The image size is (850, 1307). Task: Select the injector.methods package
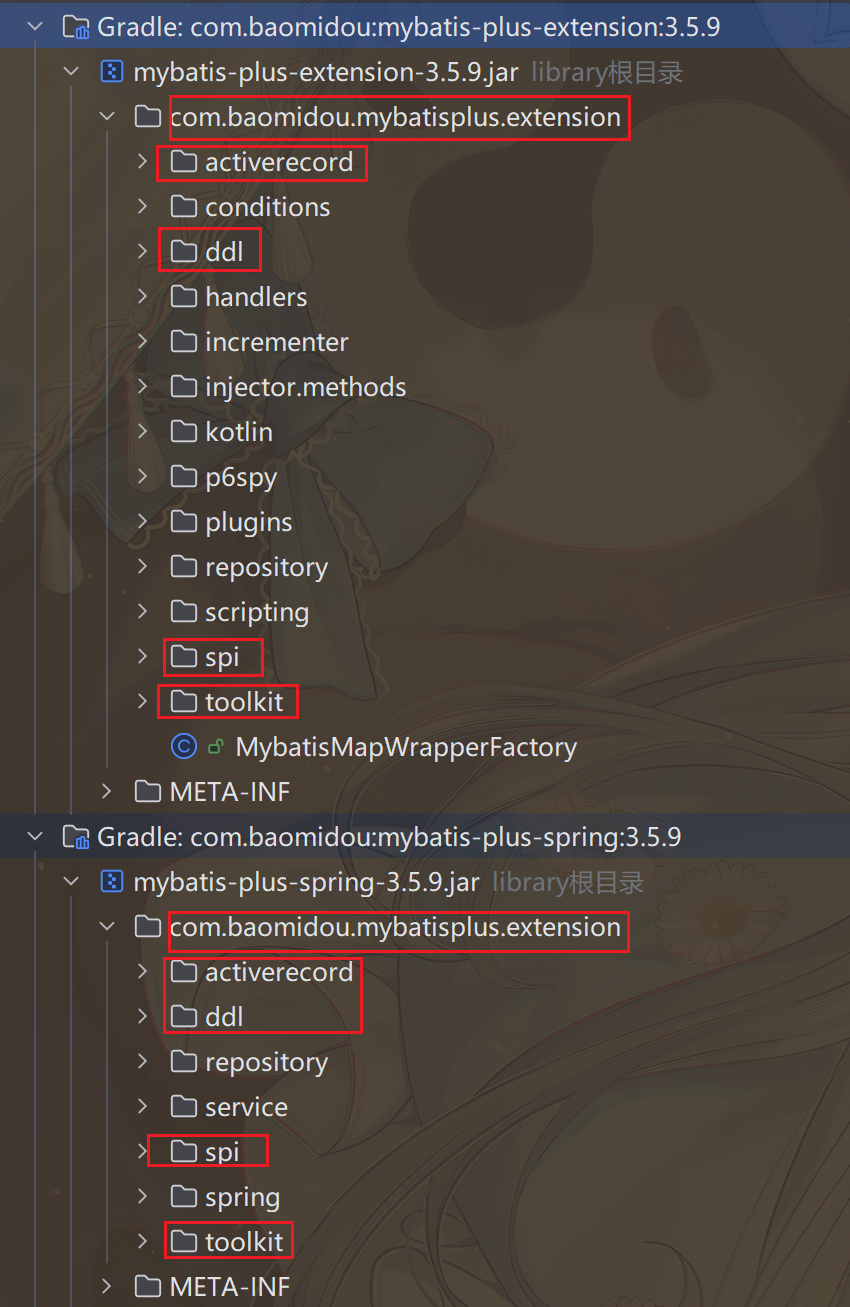(x=305, y=387)
